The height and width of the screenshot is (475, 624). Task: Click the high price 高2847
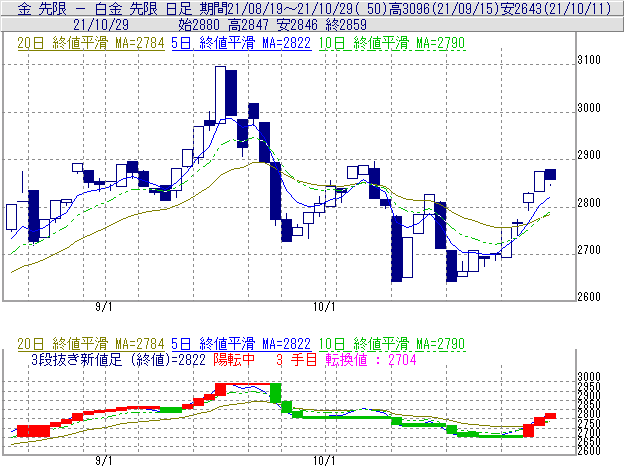[x=248, y=25]
